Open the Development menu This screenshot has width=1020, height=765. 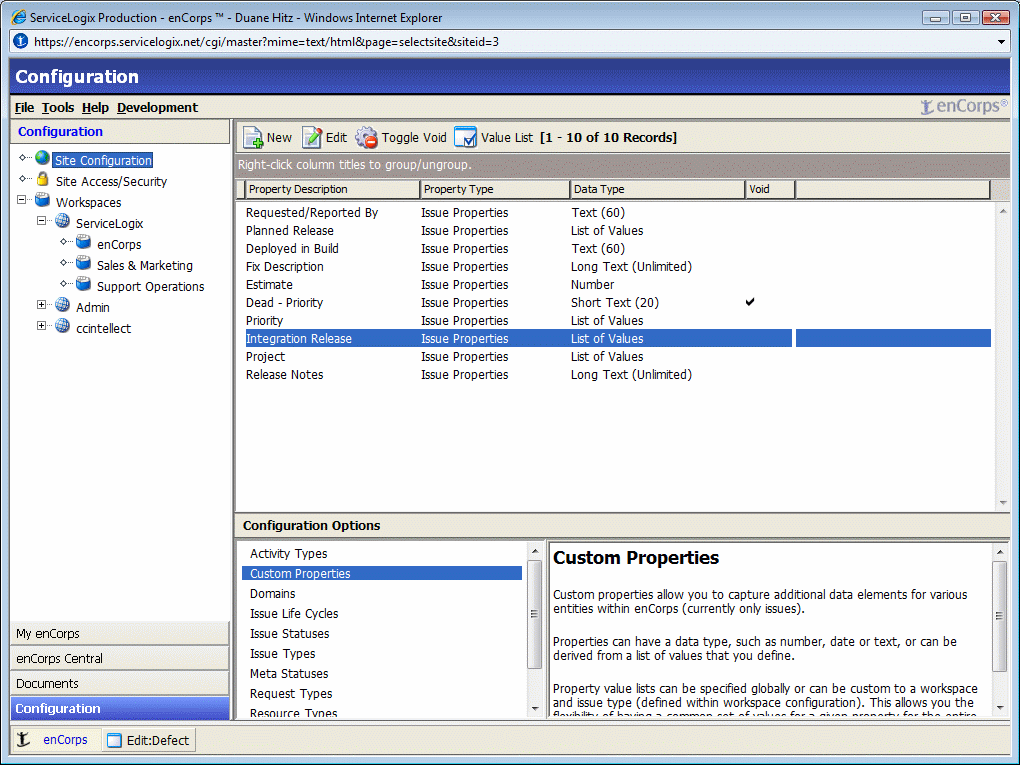157,107
